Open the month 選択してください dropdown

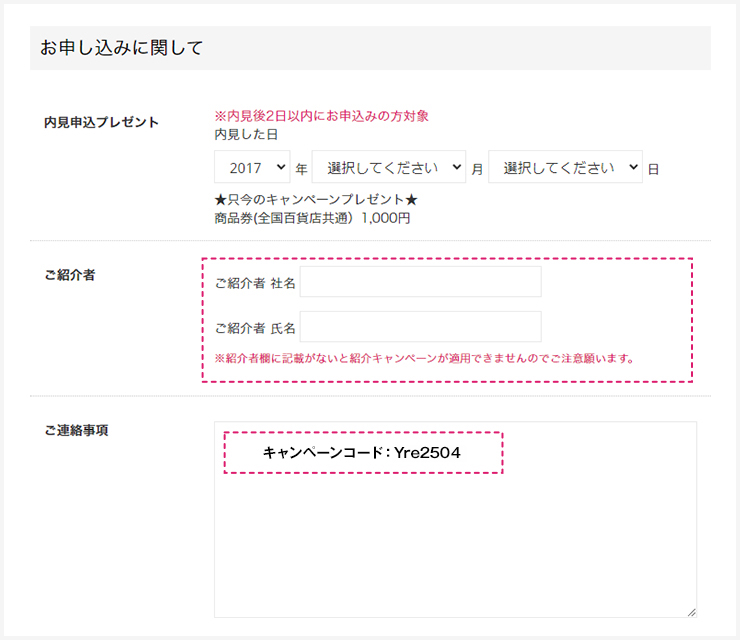click(x=389, y=167)
